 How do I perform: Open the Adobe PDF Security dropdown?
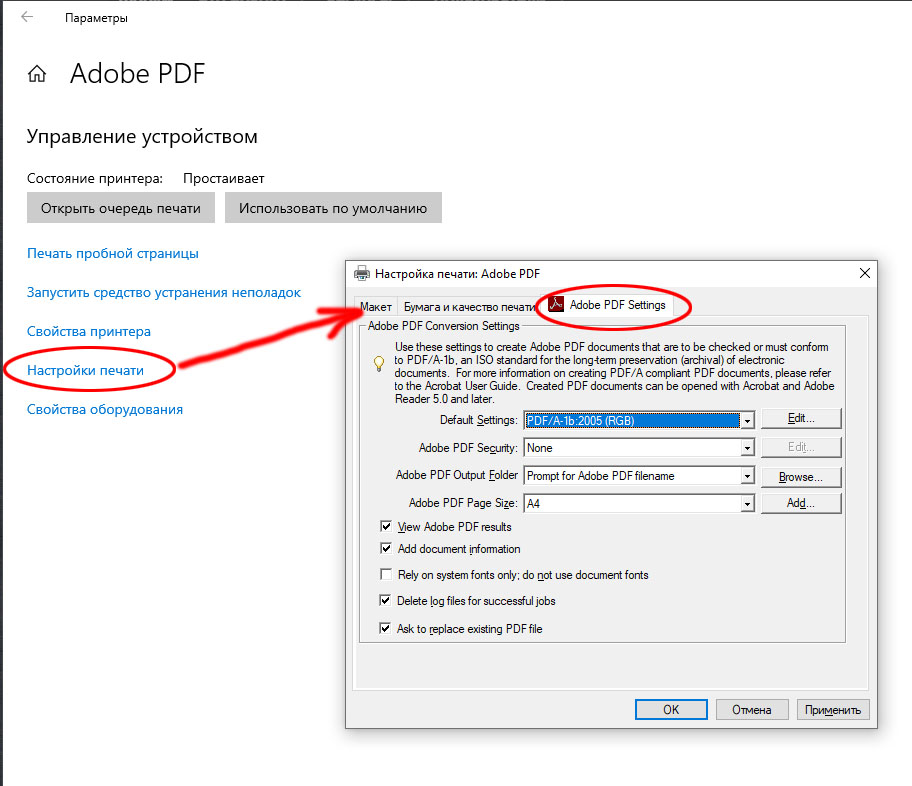pos(747,448)
